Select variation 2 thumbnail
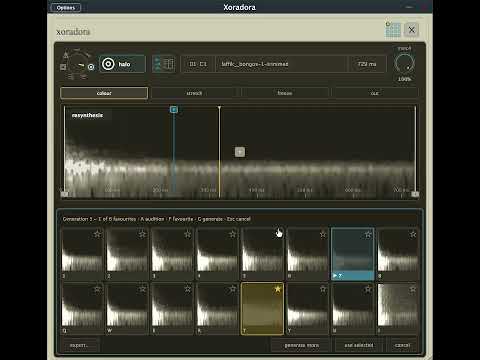 click(x=127, y=254)
